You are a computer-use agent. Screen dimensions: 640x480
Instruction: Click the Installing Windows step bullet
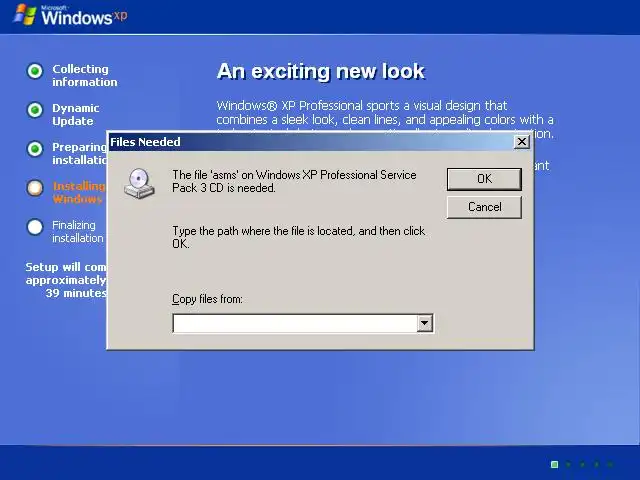click(x=35, y=188)
